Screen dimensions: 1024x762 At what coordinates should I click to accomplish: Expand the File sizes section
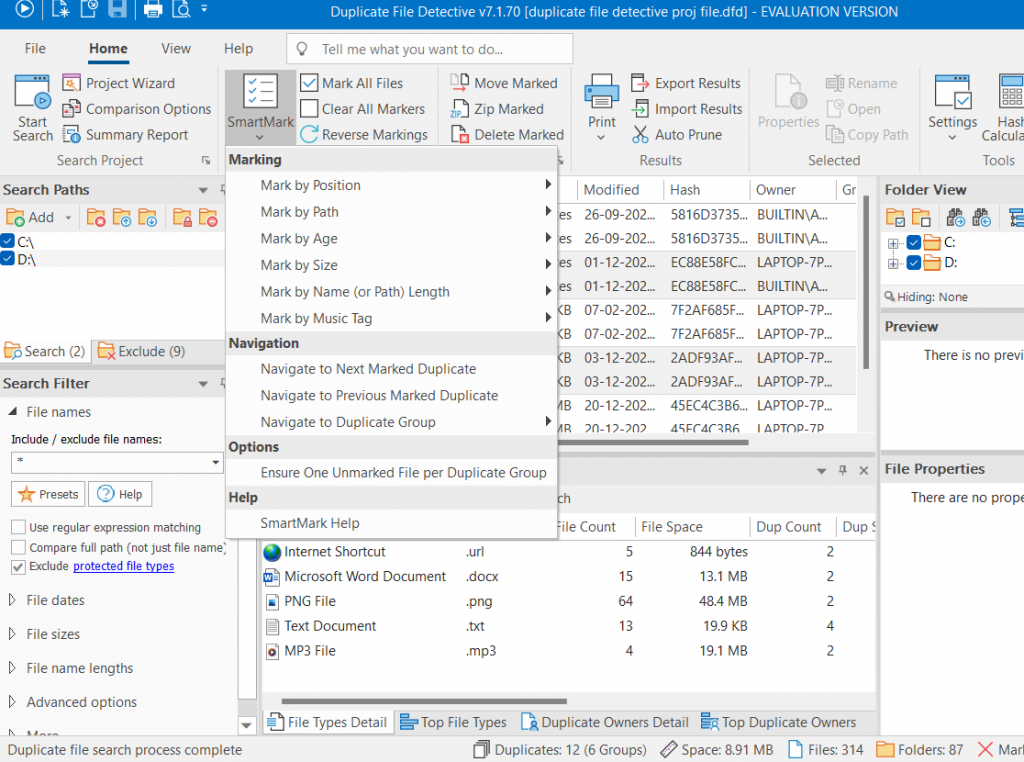[x=12, y=634]
